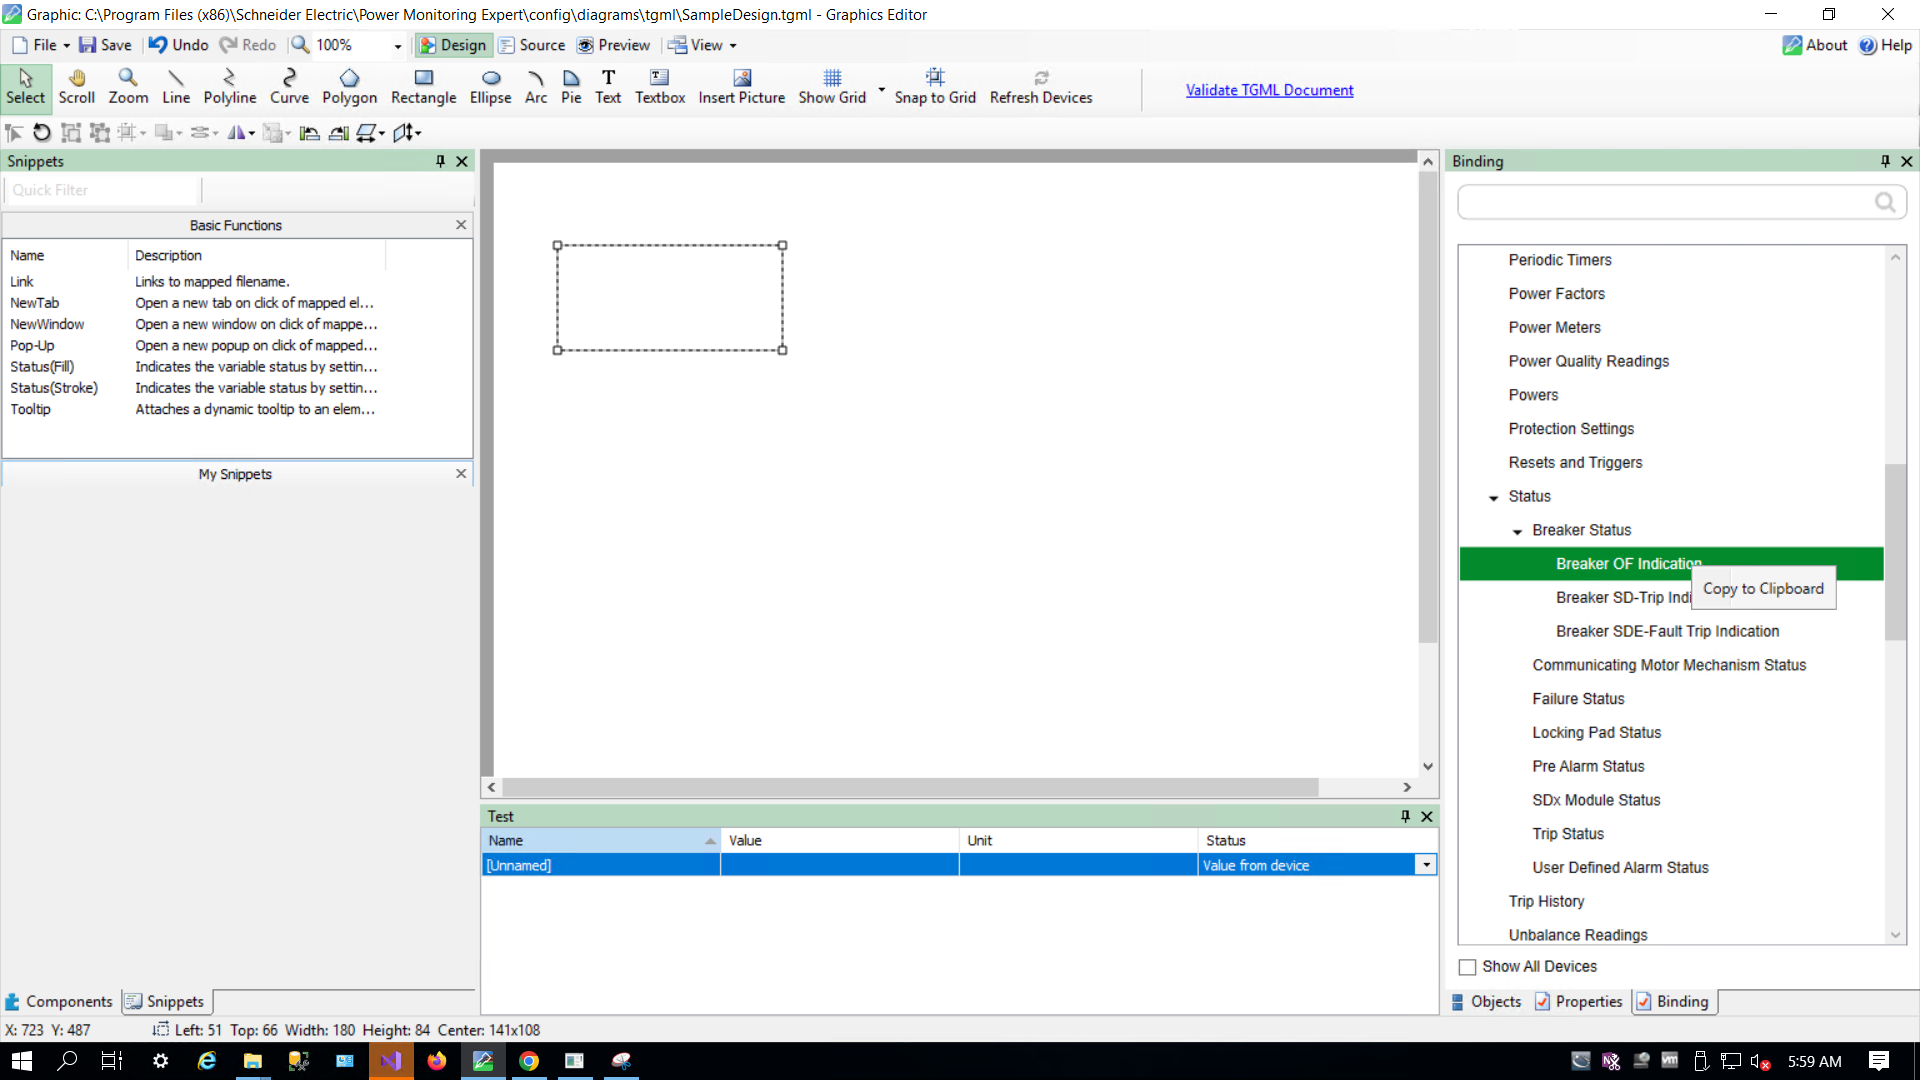The image size is (1920, 1080).
Task: Open the zoom percentage dropdown
Action: [x=397, y=46]
